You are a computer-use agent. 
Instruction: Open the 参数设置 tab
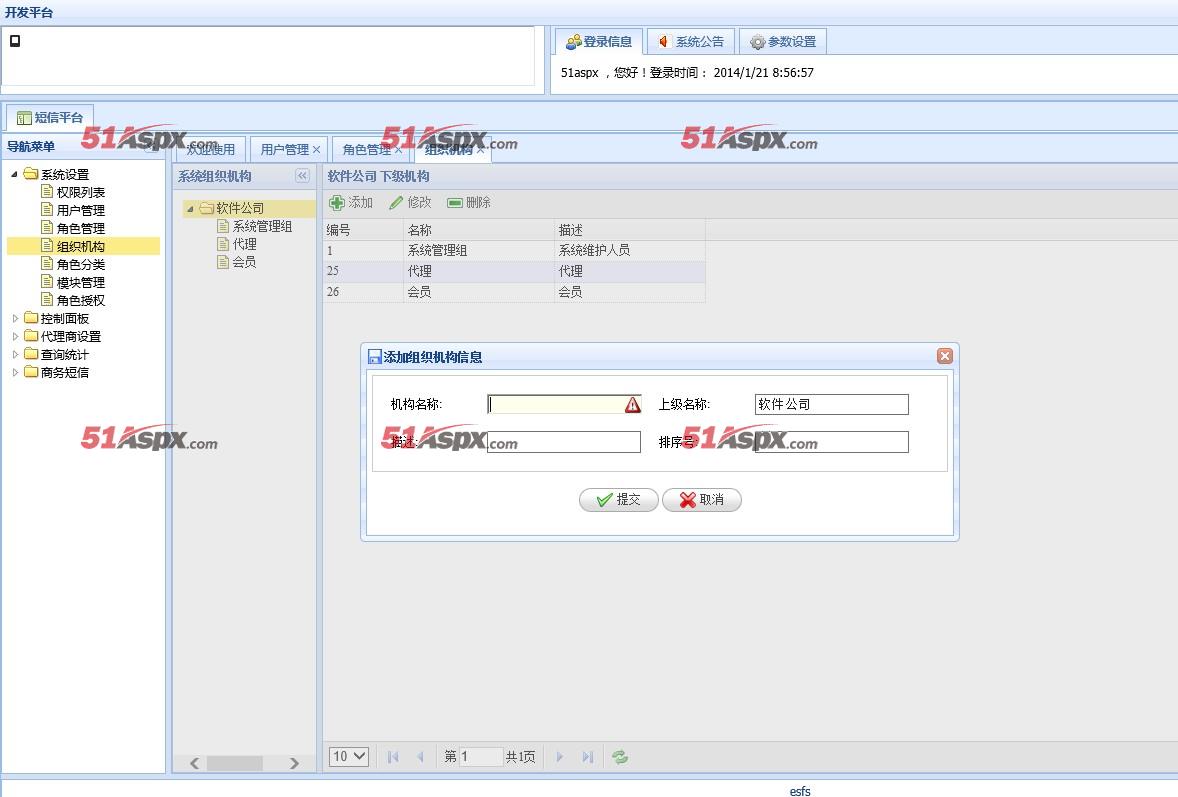pyautogui.click(x=783, y=42)
